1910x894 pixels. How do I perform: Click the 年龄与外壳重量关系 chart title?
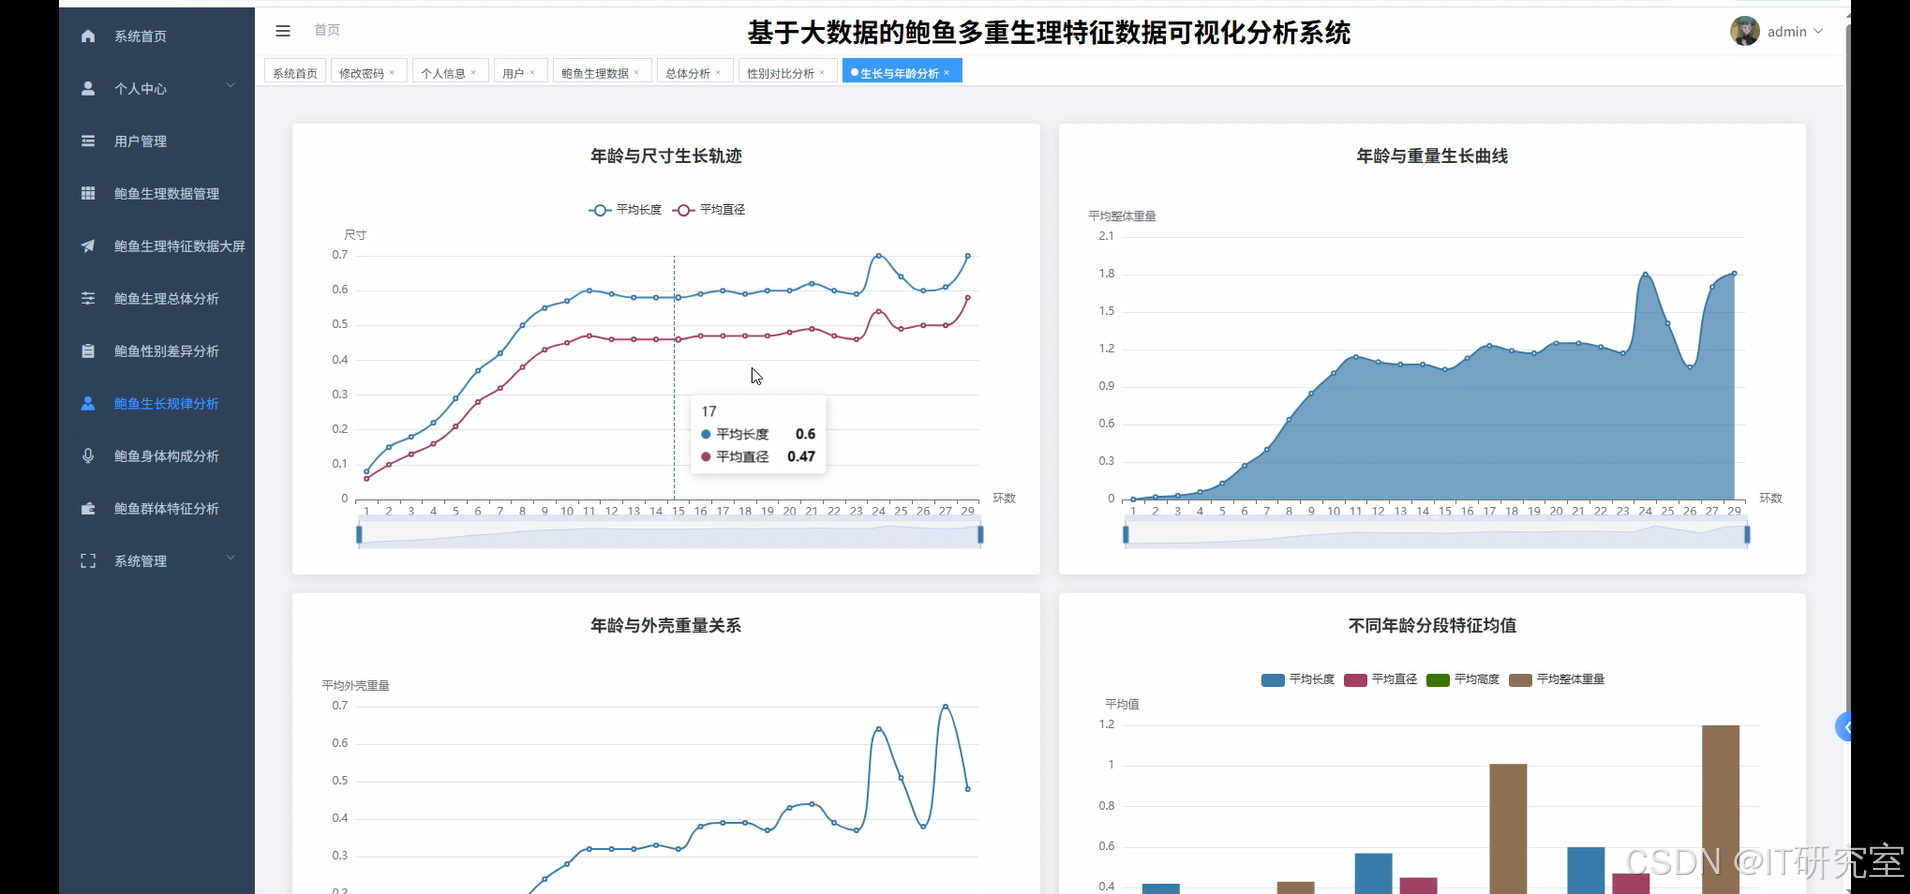(x=666, y=626)
